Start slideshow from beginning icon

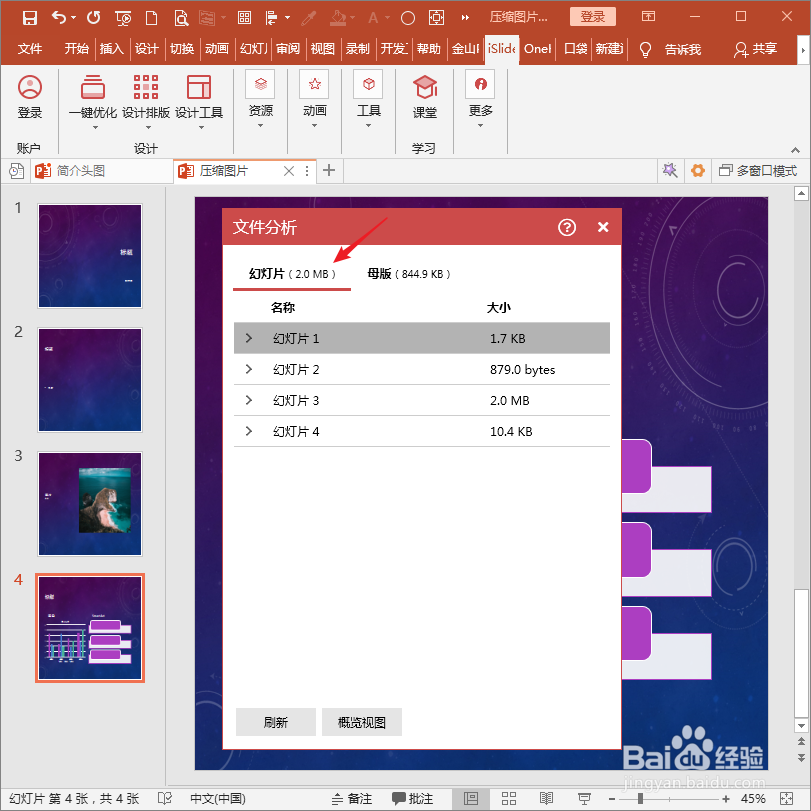123,19
